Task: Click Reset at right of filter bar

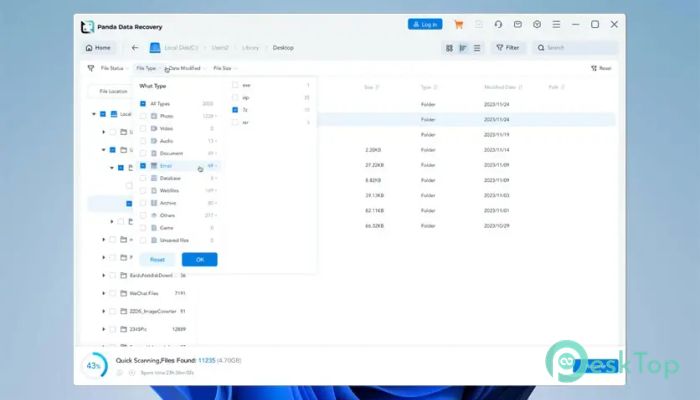Action: point(601,68)
